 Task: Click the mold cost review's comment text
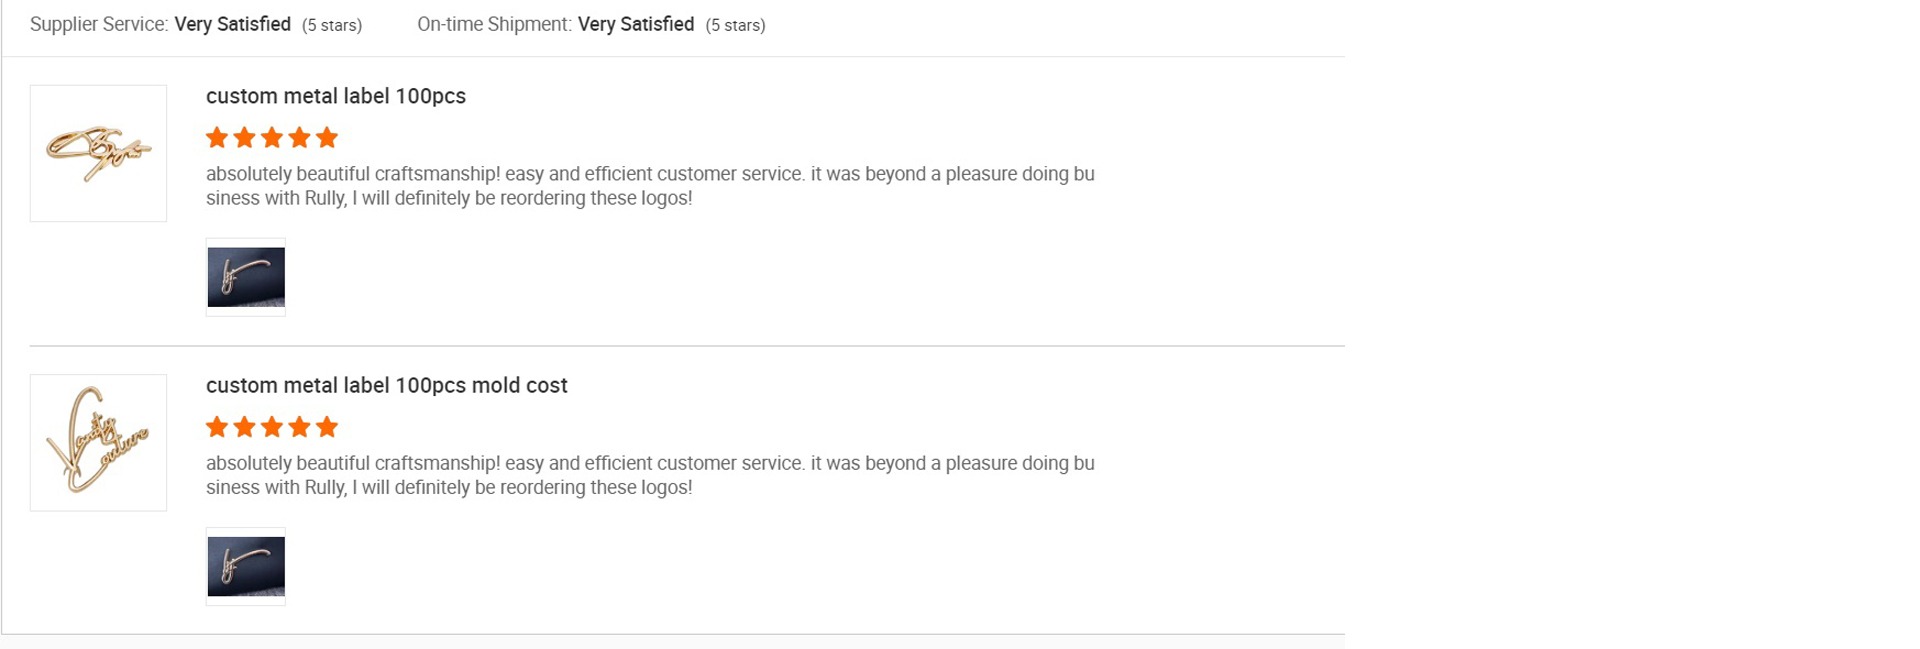pos(650,476)
